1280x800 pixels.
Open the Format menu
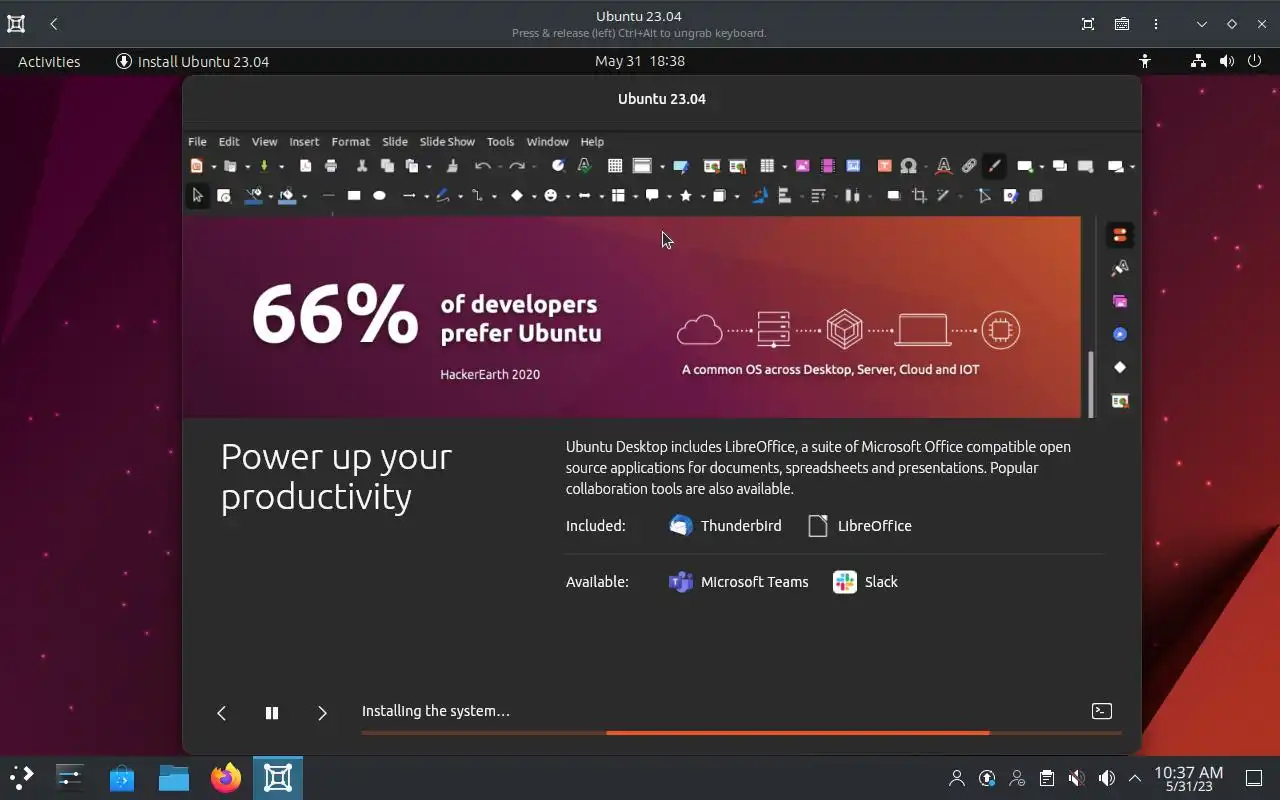tap(351, 142)
